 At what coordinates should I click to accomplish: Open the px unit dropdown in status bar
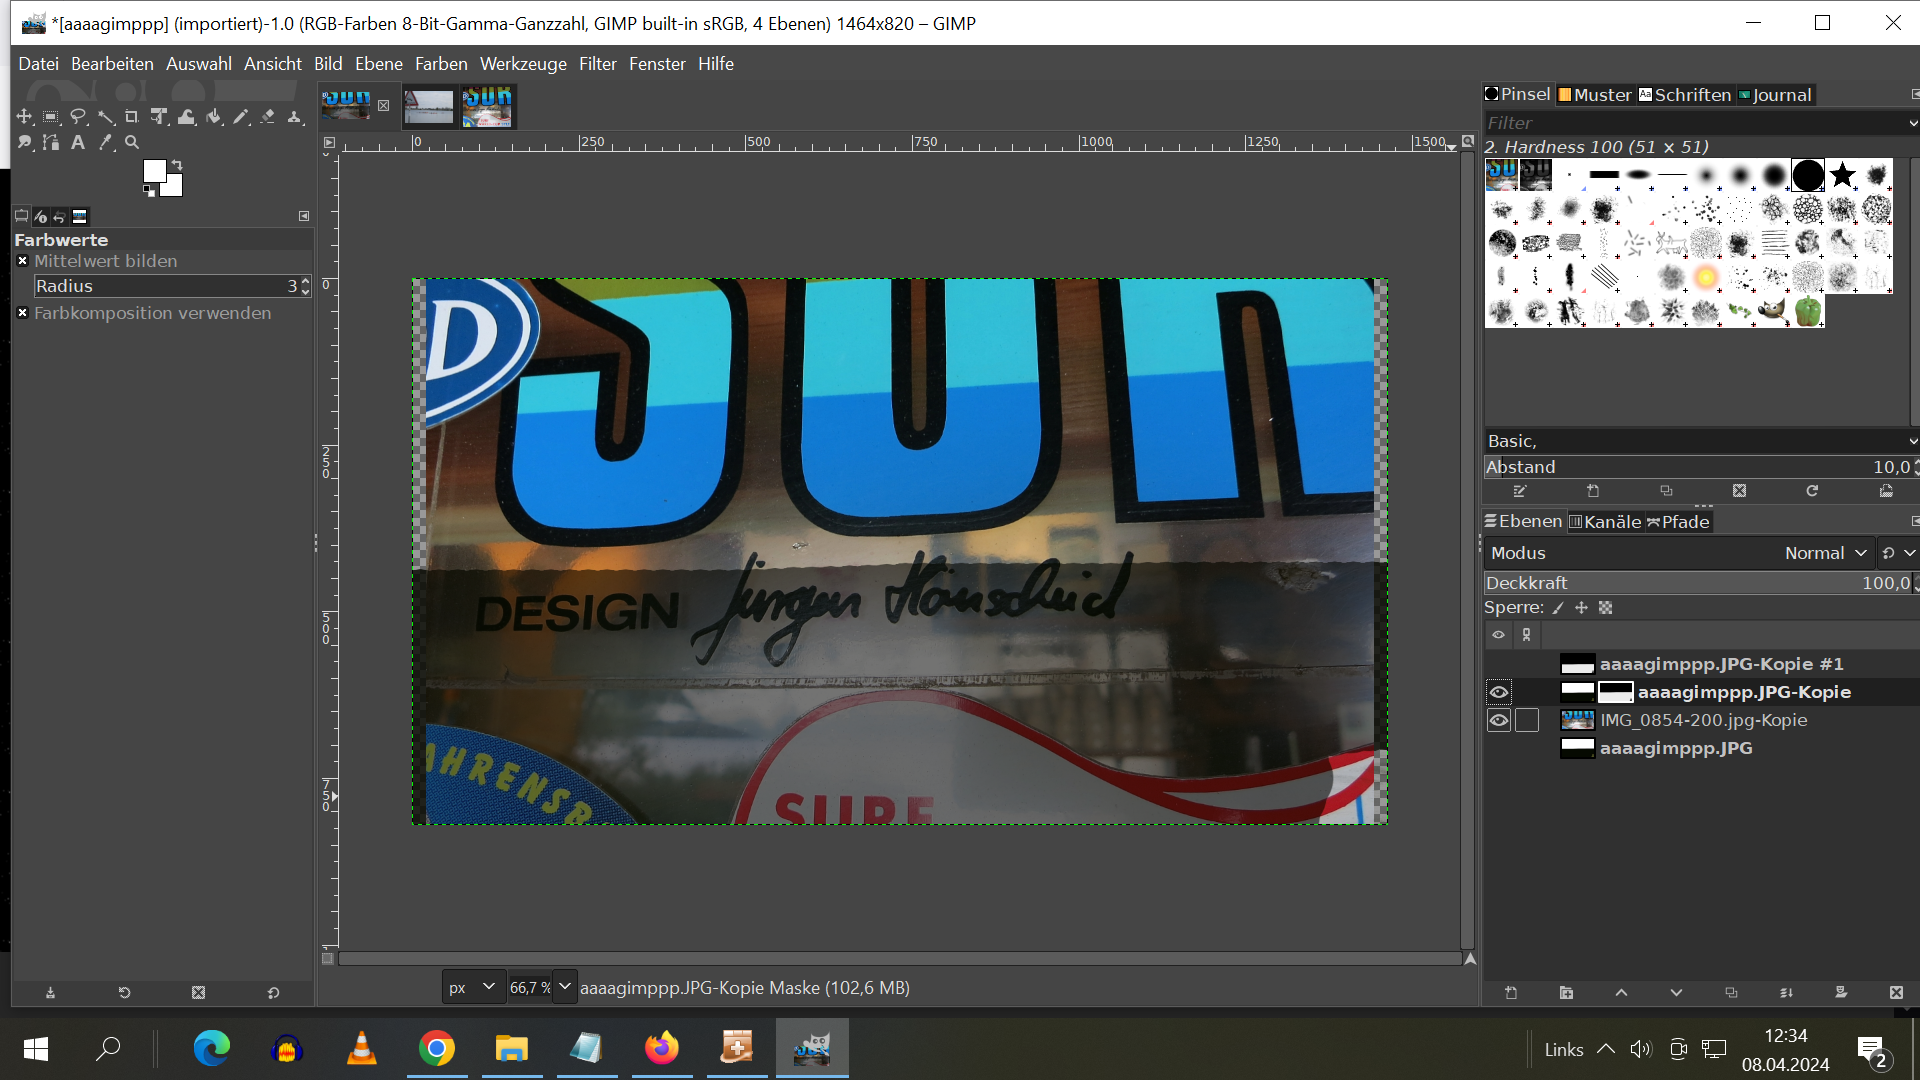point(472,987)
